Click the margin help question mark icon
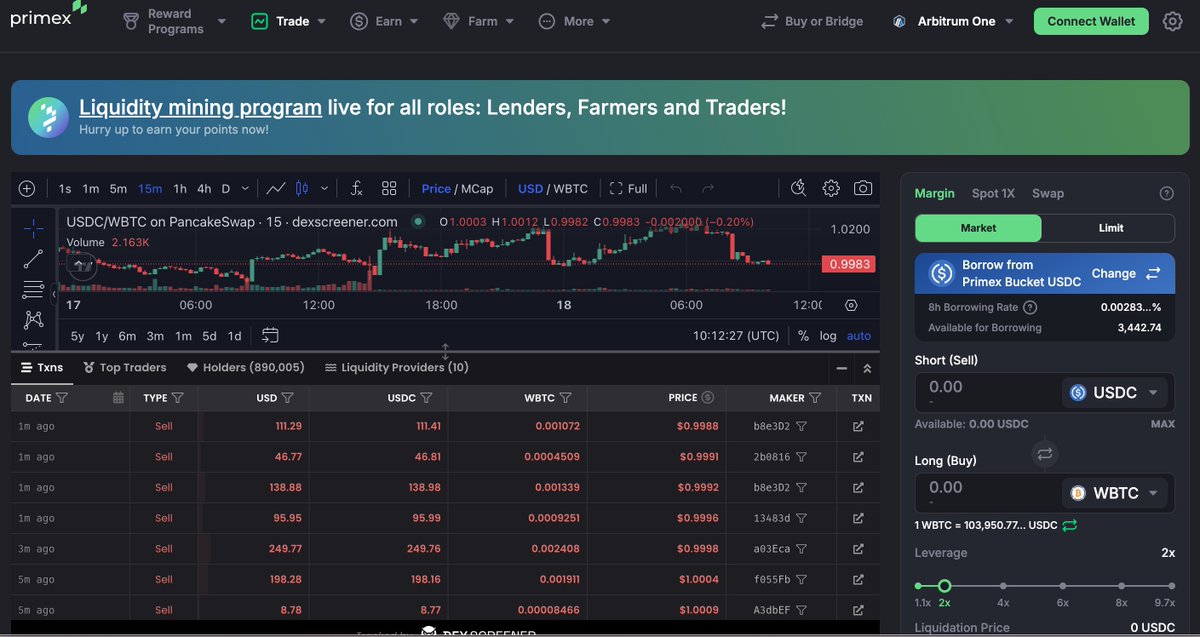1200x637 pixels. tap(1166, 194)
